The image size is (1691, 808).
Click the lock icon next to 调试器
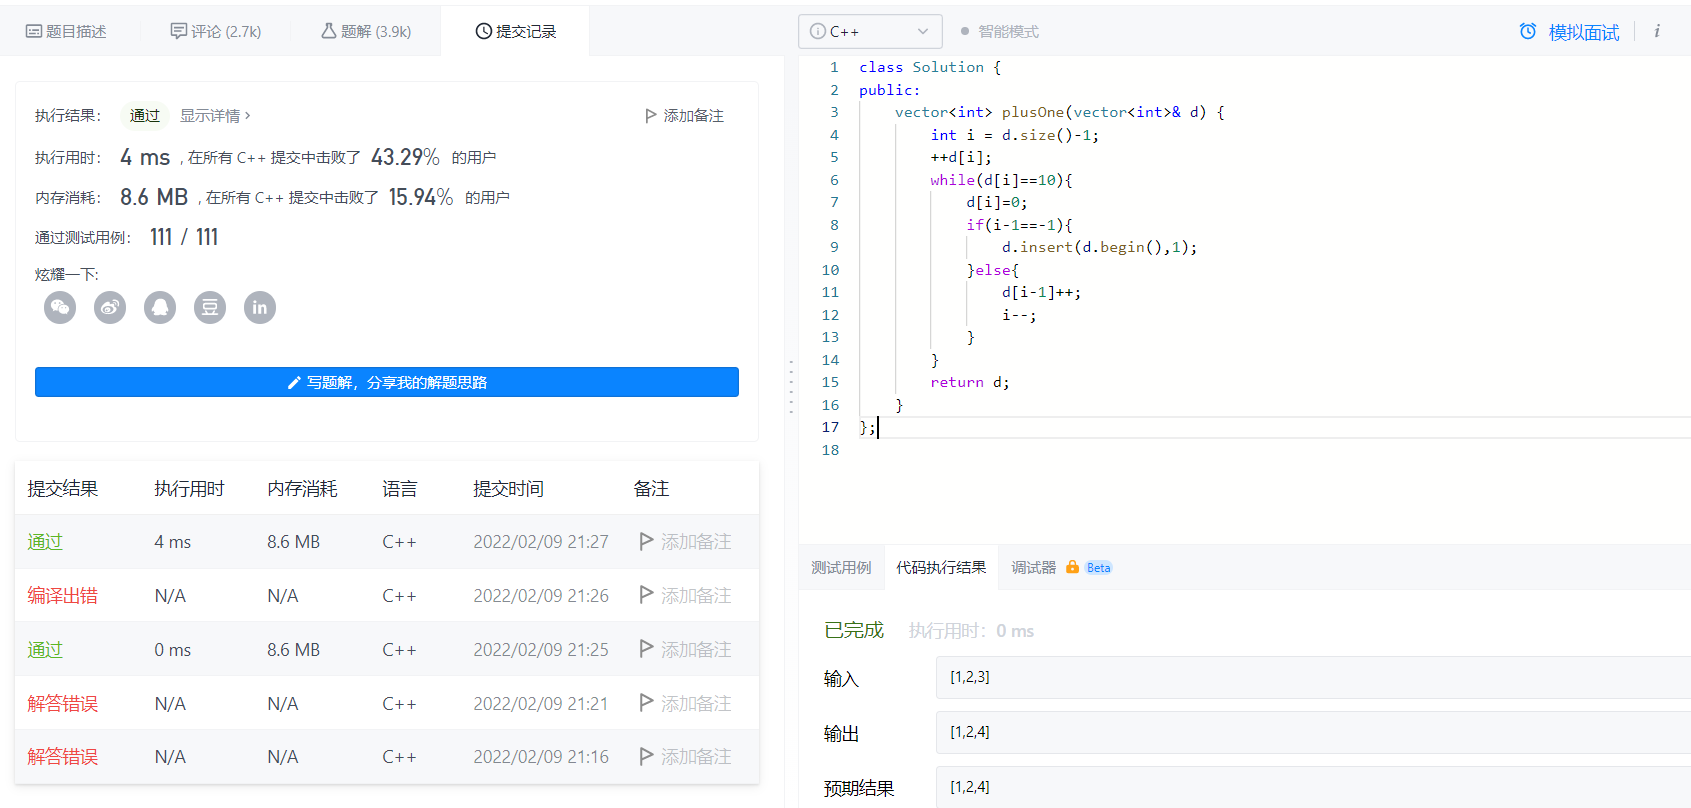pos(1072,567)
